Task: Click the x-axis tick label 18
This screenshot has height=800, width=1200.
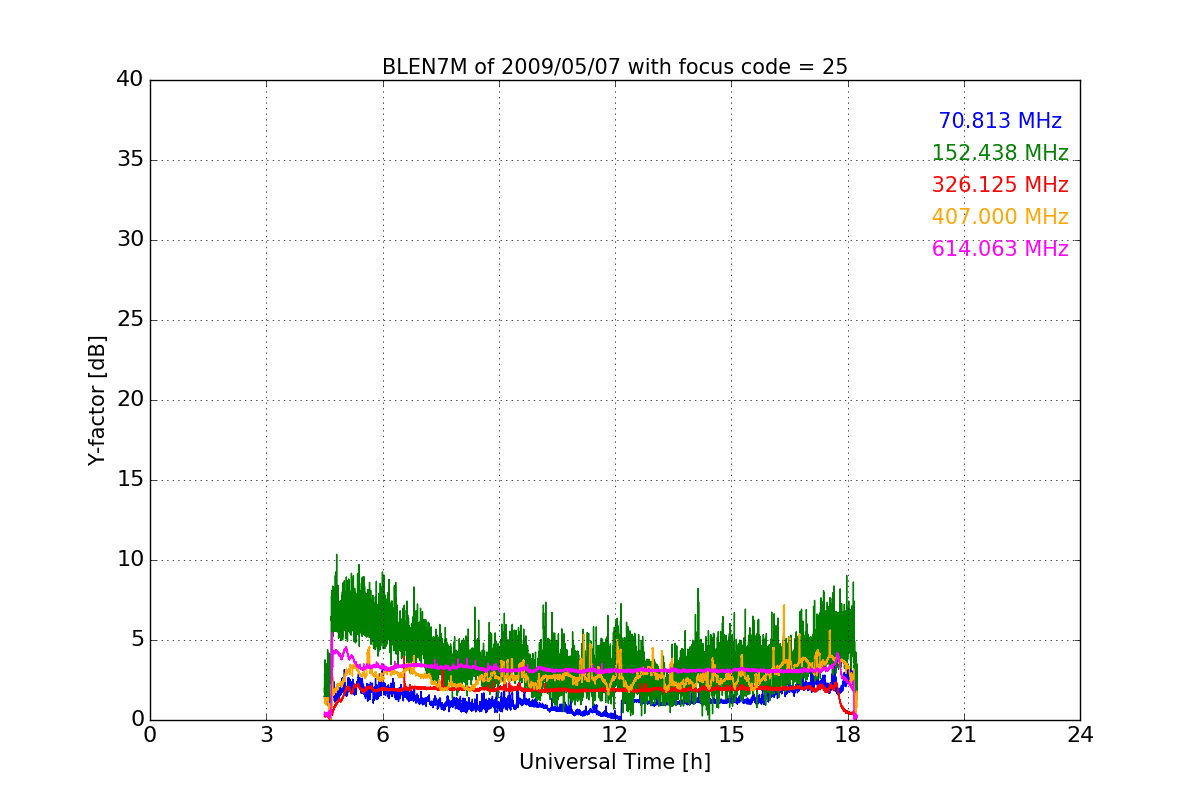Action: 847,735
